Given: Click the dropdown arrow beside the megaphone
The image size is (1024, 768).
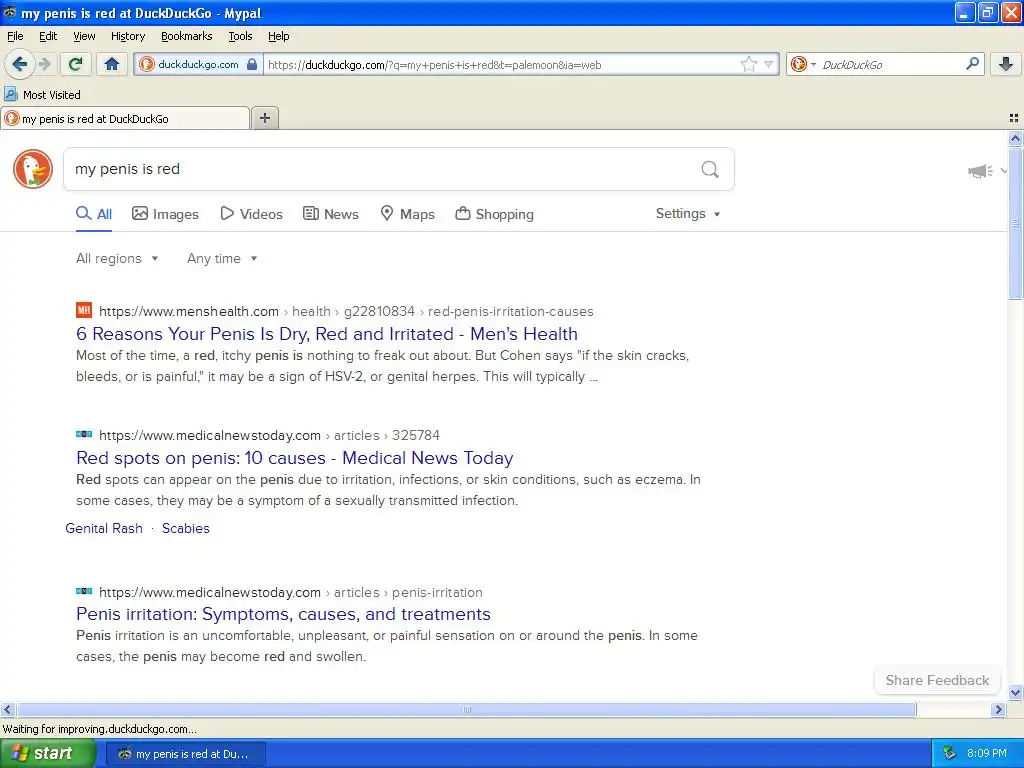Looking at the screenshot, I should (x=1004, y=171).
